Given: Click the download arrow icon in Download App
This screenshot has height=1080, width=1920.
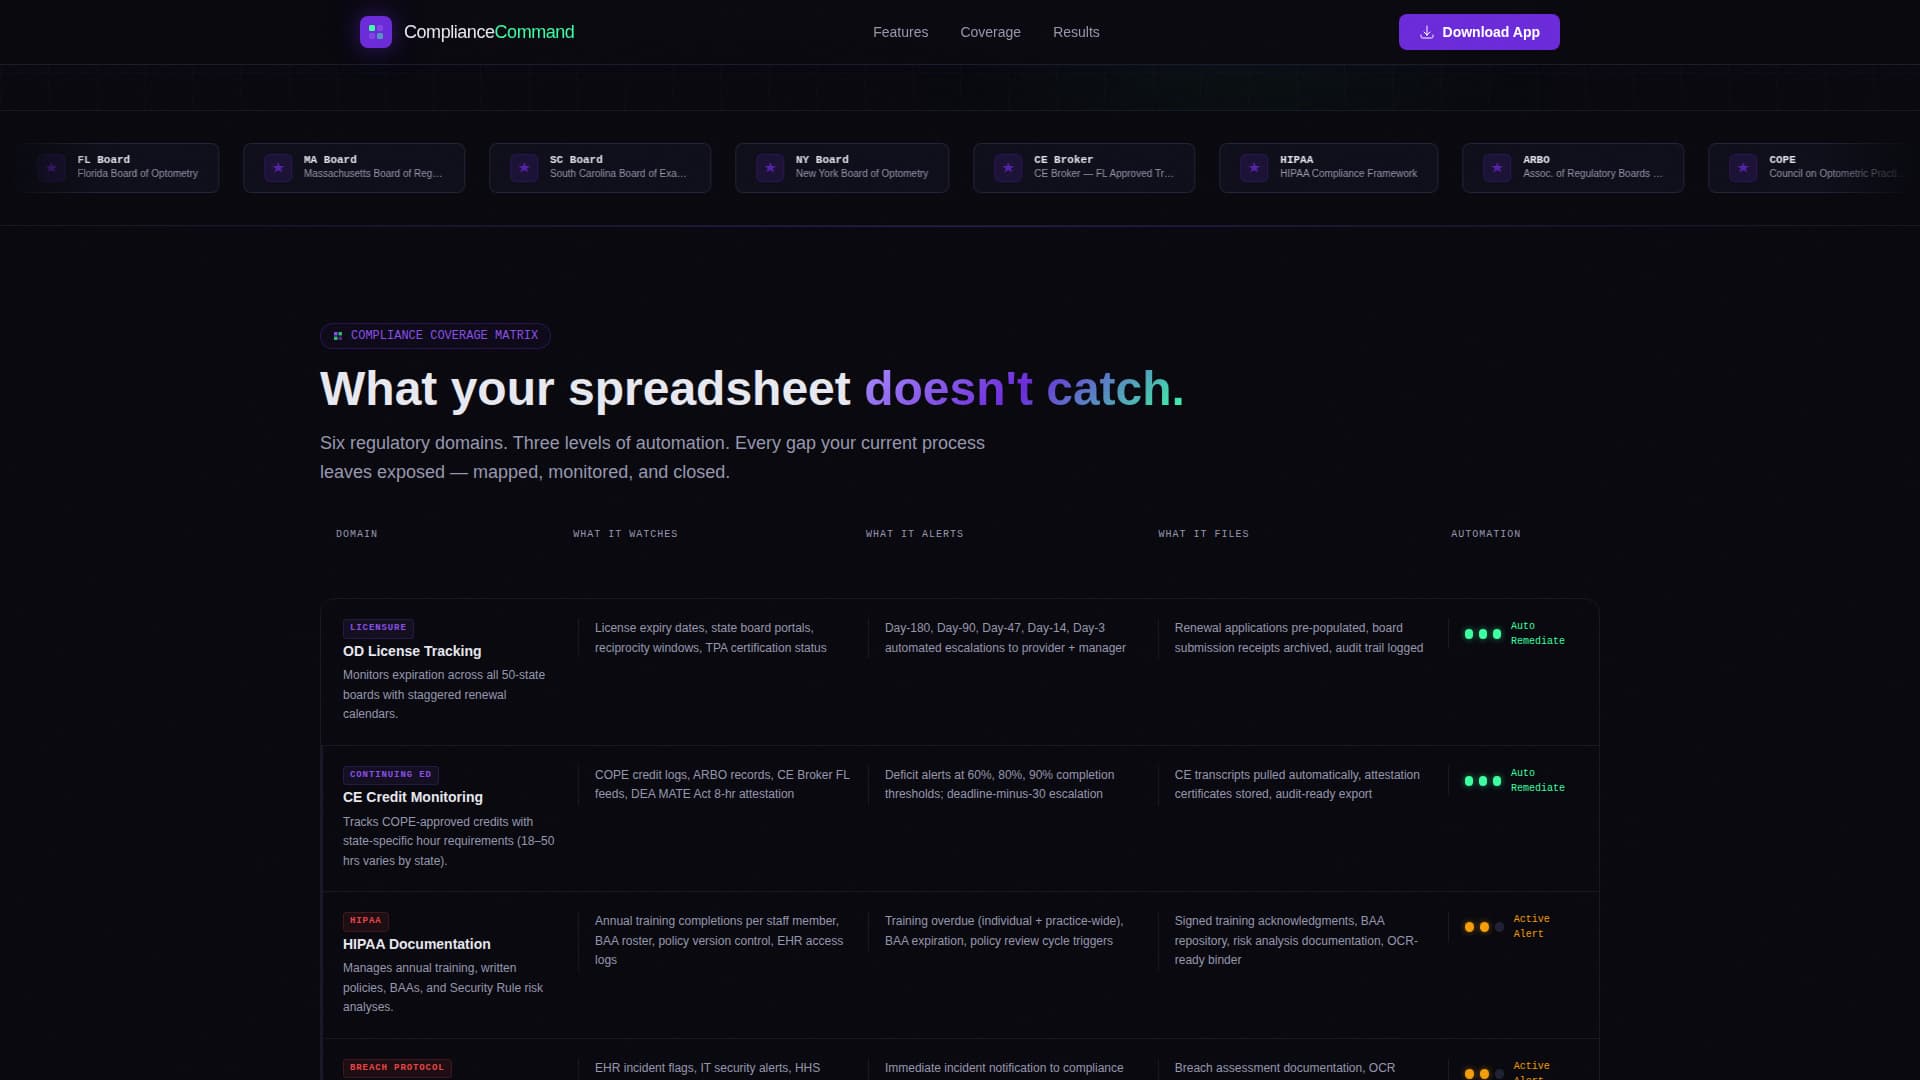Looking at the screenshot, I should tap(1427, 32).
